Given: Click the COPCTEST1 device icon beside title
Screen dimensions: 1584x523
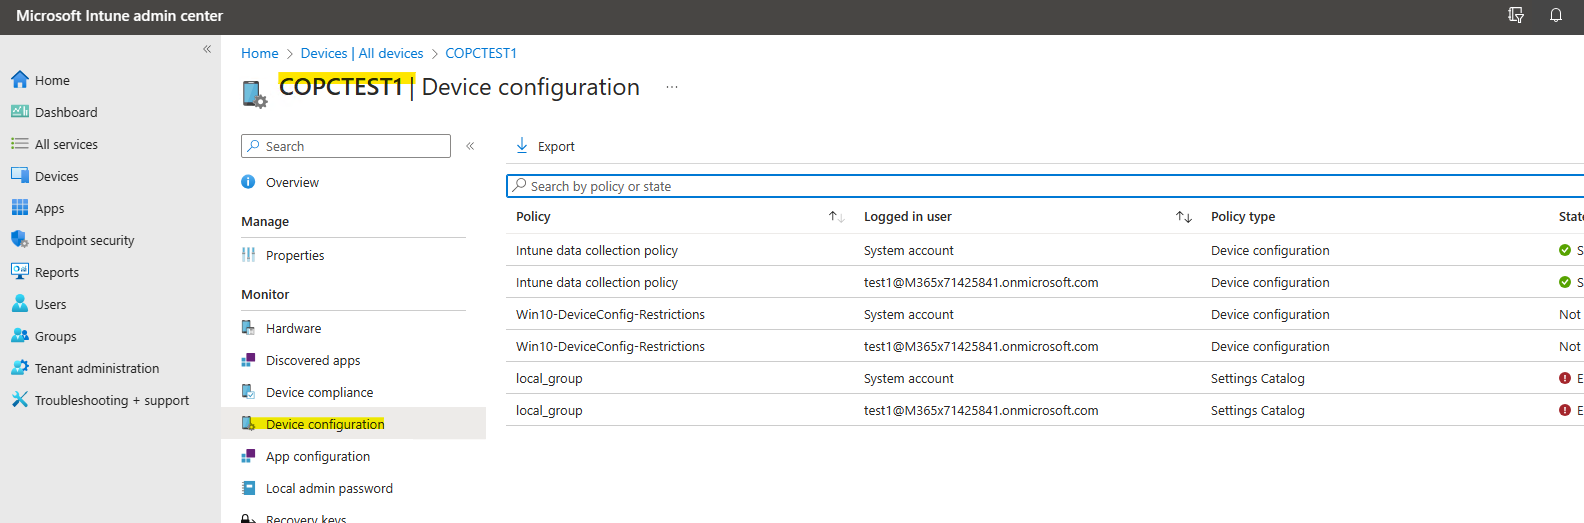Looking at the screenshot, I should [254, 94].
